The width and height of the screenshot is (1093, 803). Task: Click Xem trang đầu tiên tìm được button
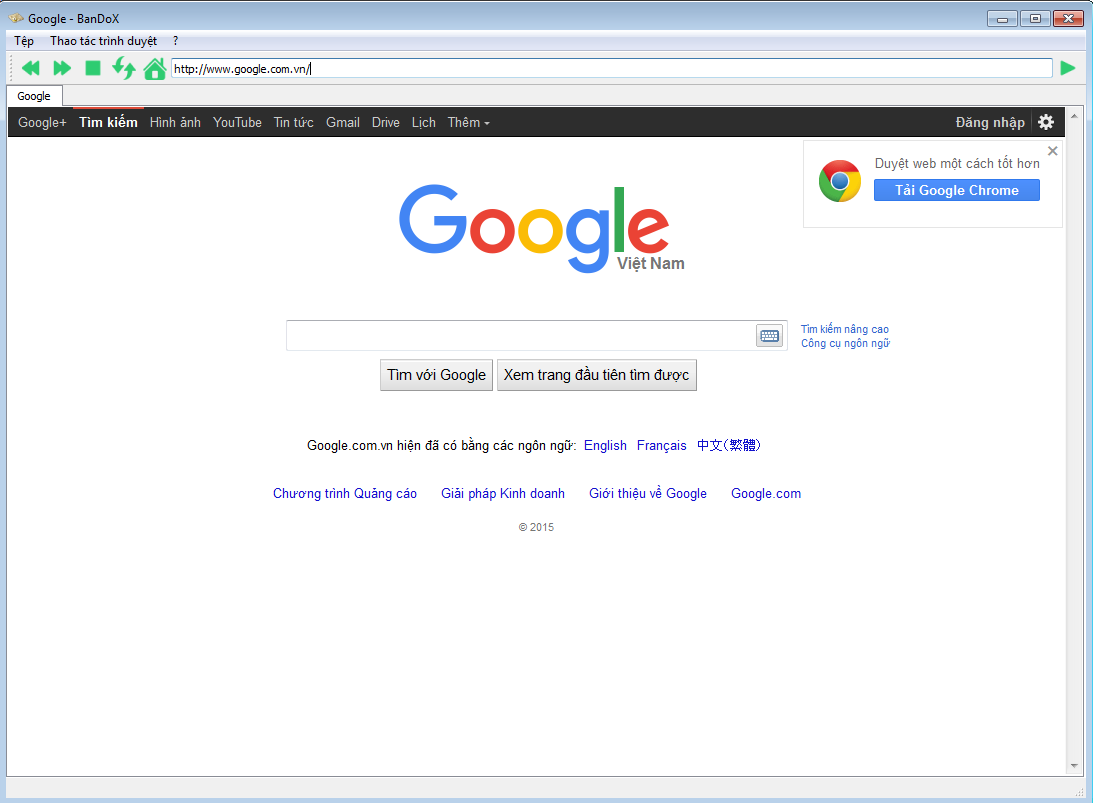pos(597,375)
